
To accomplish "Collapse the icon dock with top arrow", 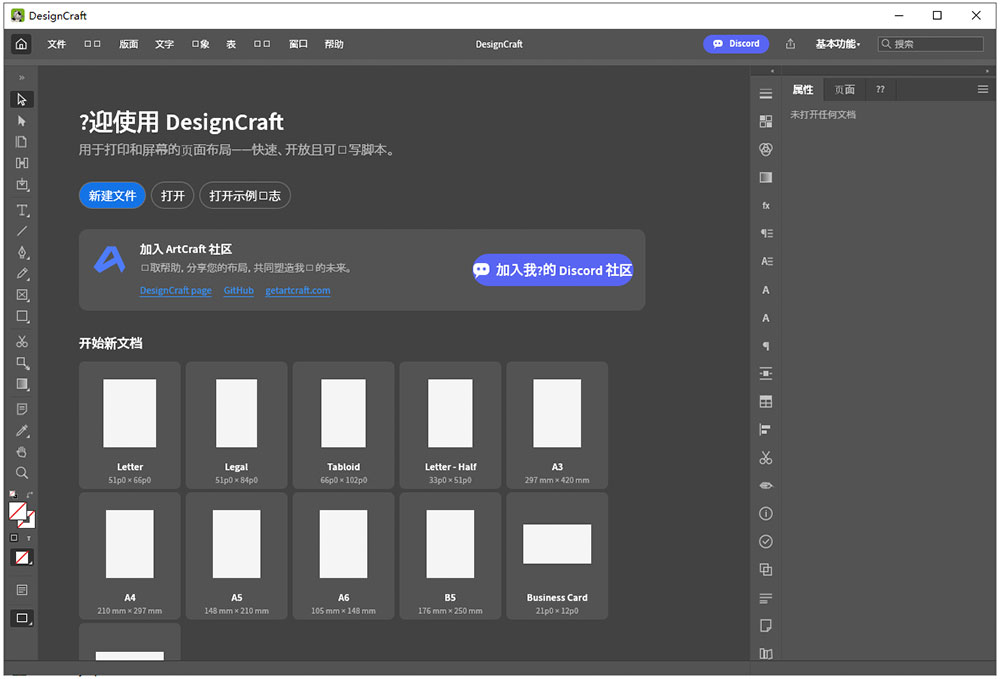I will pyautogui.click(x=772, y=71).
